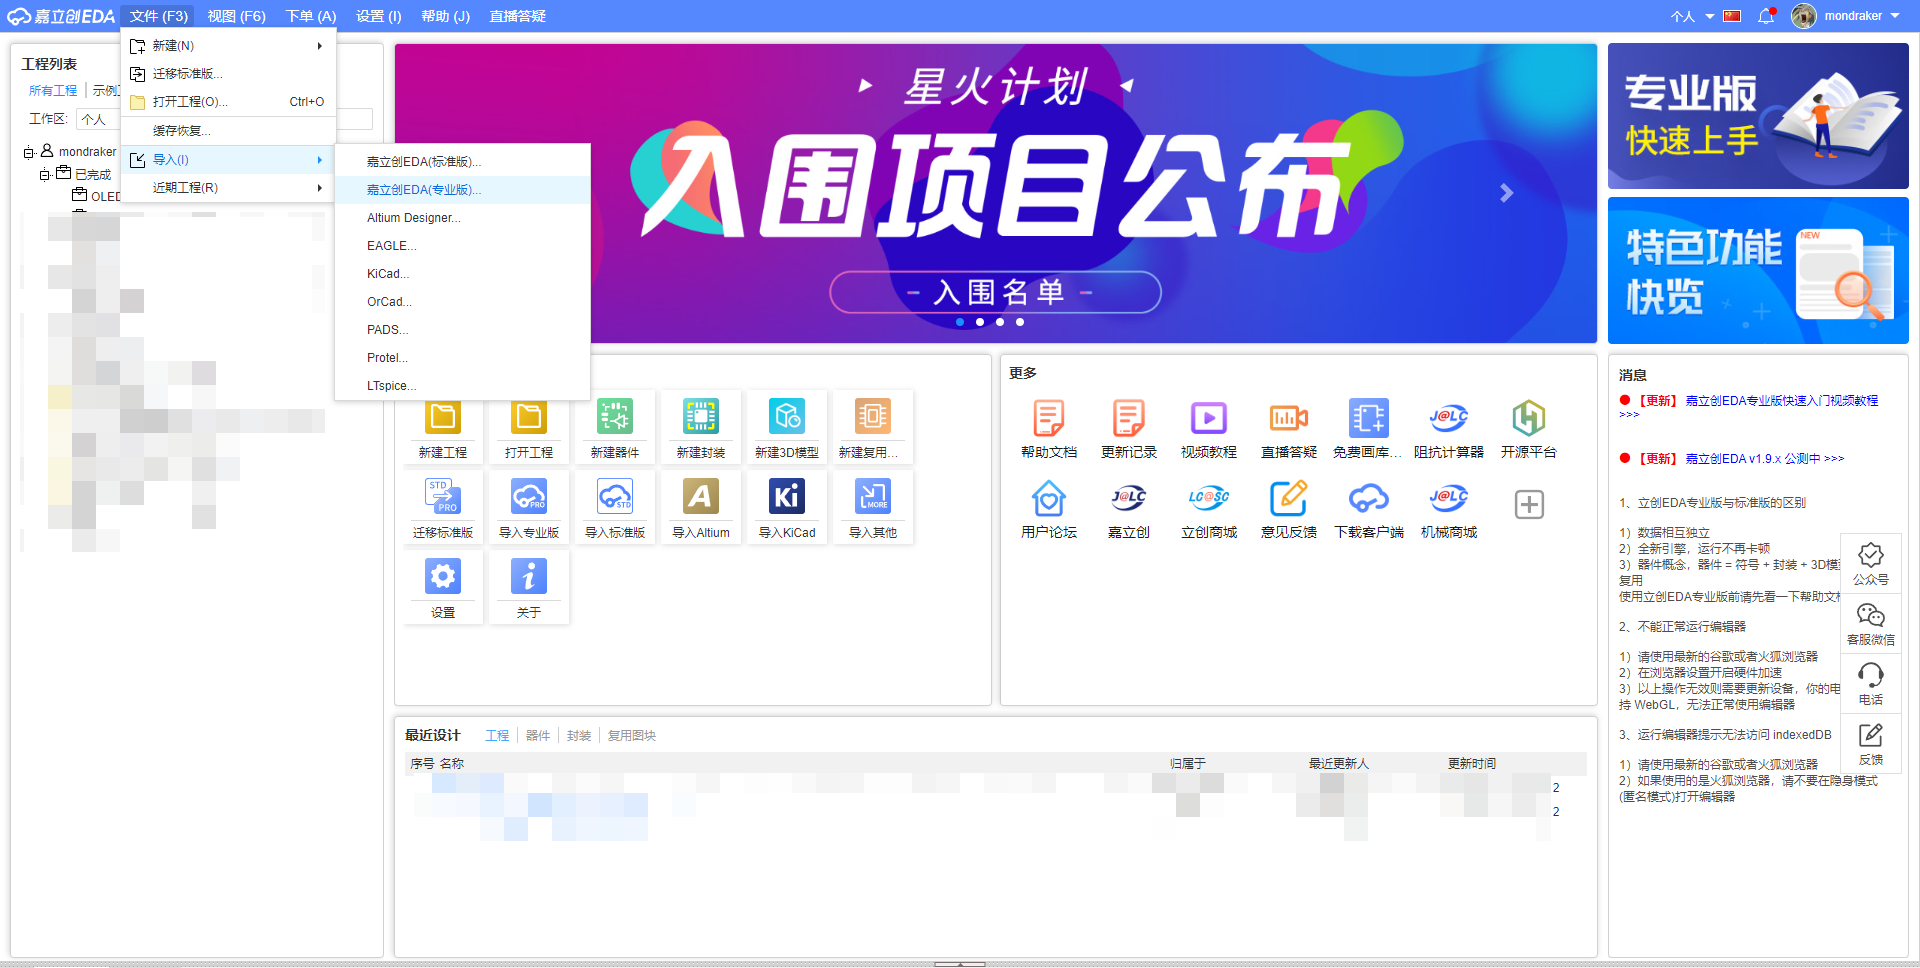This screenshot has width=1920, height=968.
Task: Switch to the 封装 tab in 最近设计
Action: [578, 736]
